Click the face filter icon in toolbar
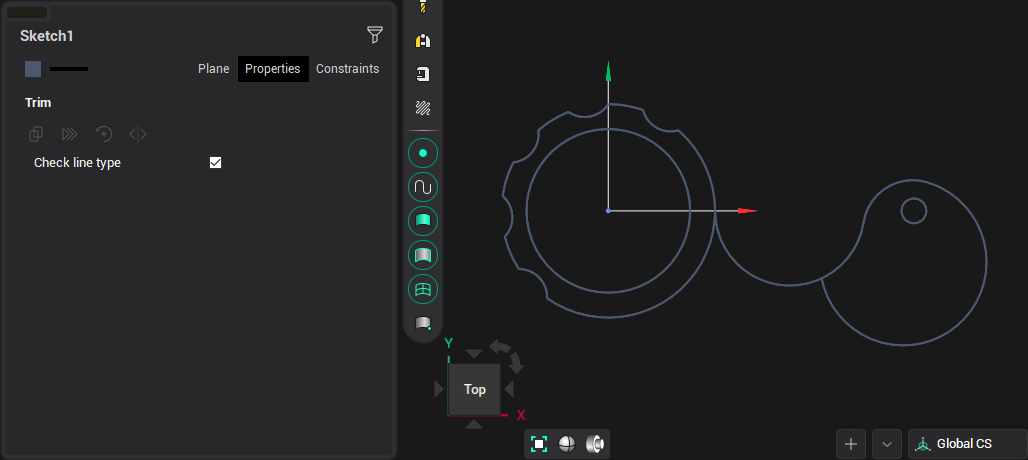1028x460 pixels. point(423,221)
